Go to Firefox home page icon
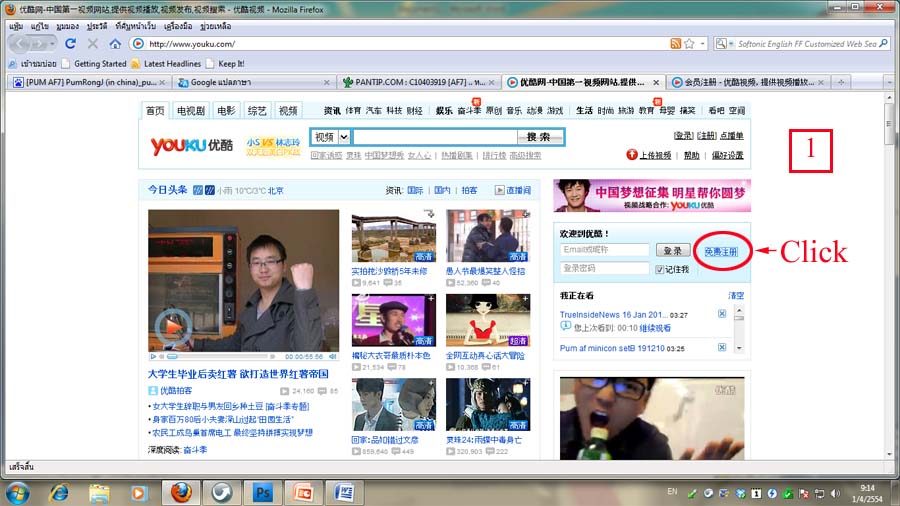 (x=115, y=44)
